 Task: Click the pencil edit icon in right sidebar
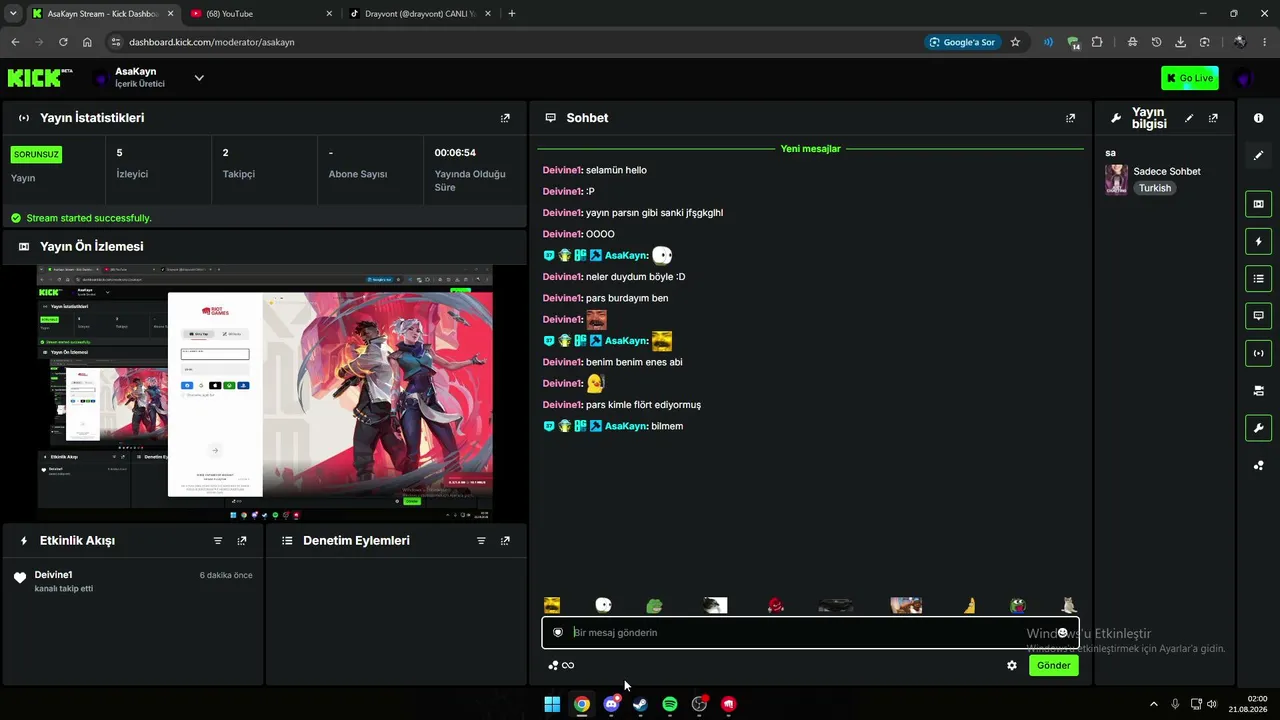(x=1258, y=155)
